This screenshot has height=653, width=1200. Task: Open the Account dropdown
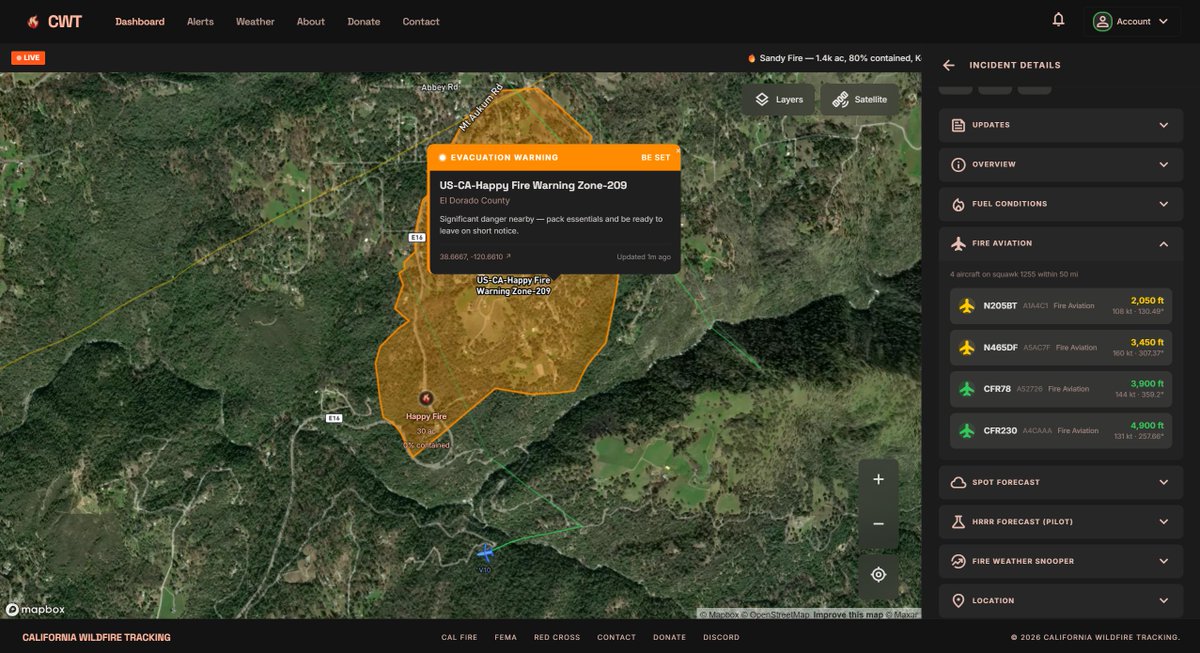1132,21
